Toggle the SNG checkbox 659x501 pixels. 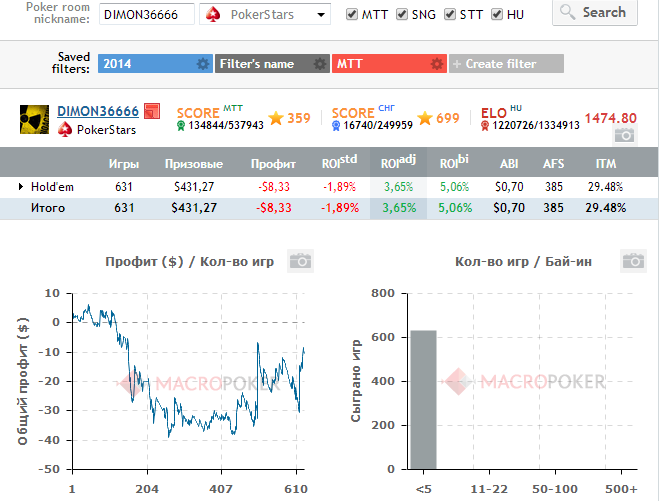point(402,14)
